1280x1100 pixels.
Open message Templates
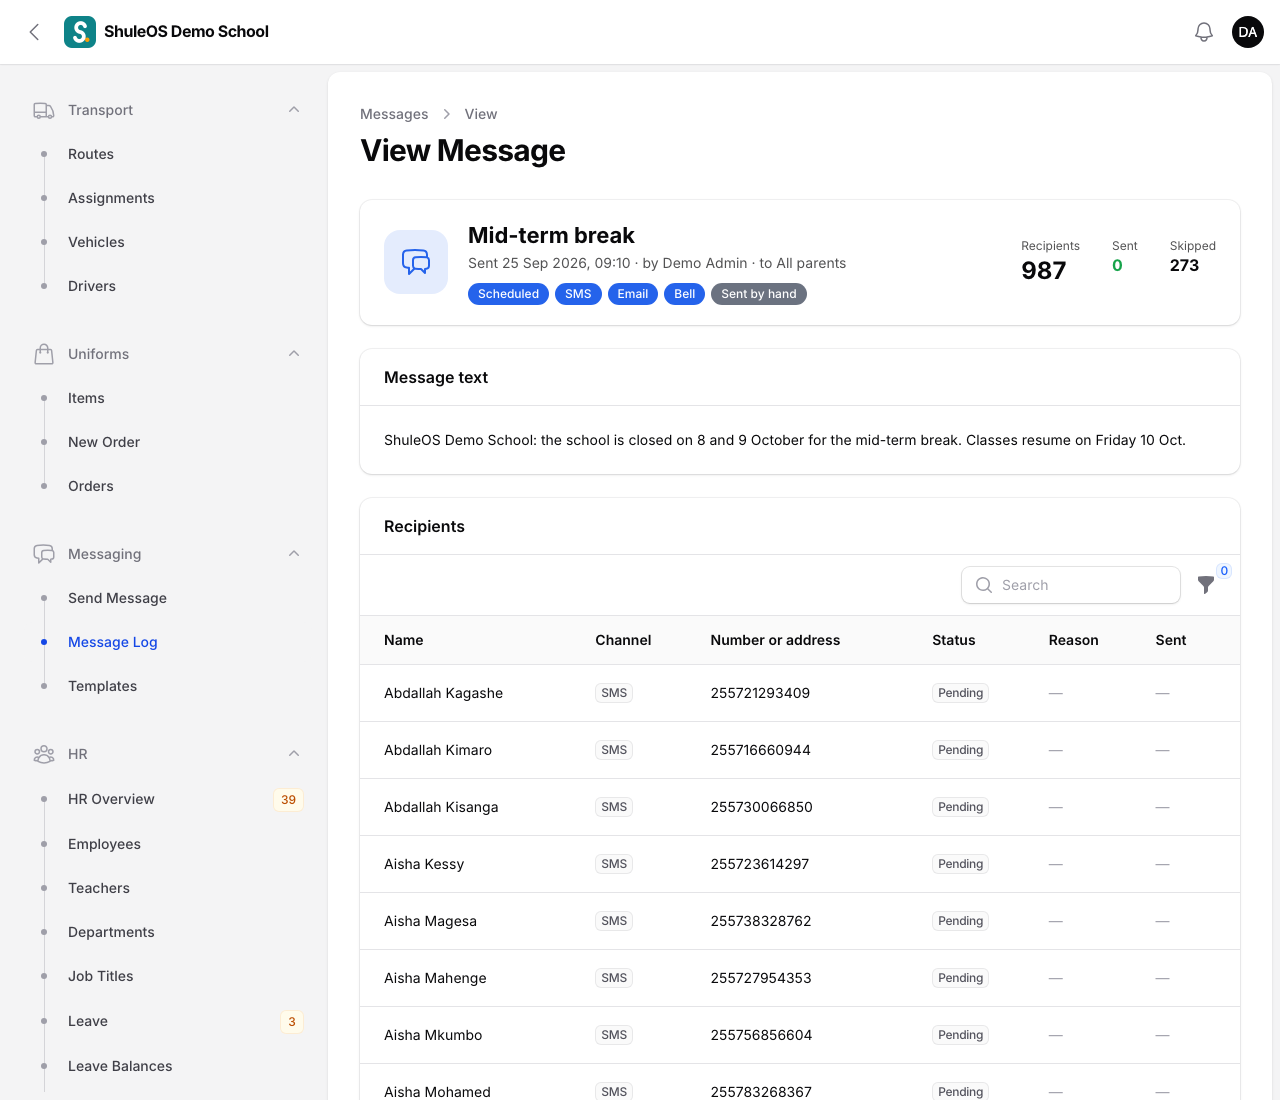coord(102,686)
